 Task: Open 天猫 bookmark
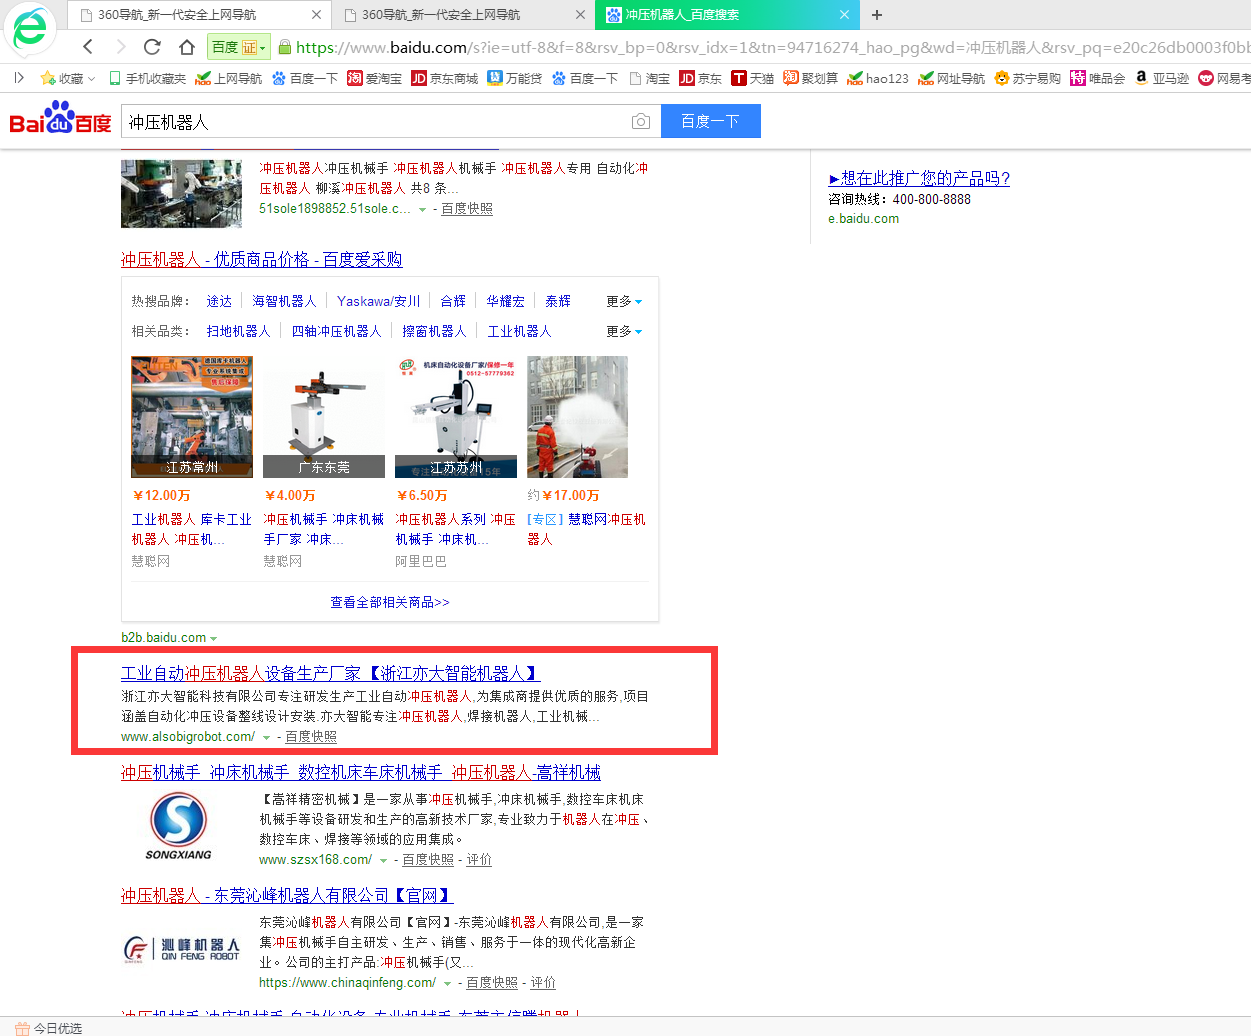[753, 78]
